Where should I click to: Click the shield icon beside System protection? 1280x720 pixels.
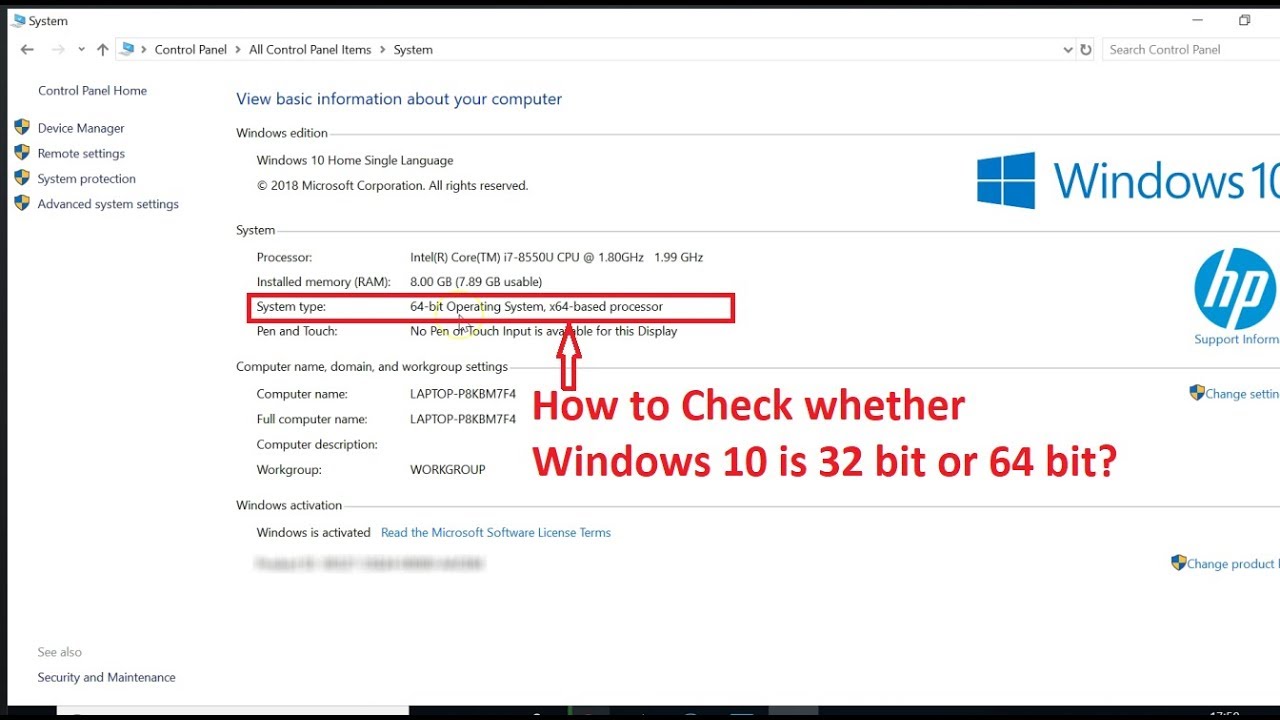tap(22, 177)
